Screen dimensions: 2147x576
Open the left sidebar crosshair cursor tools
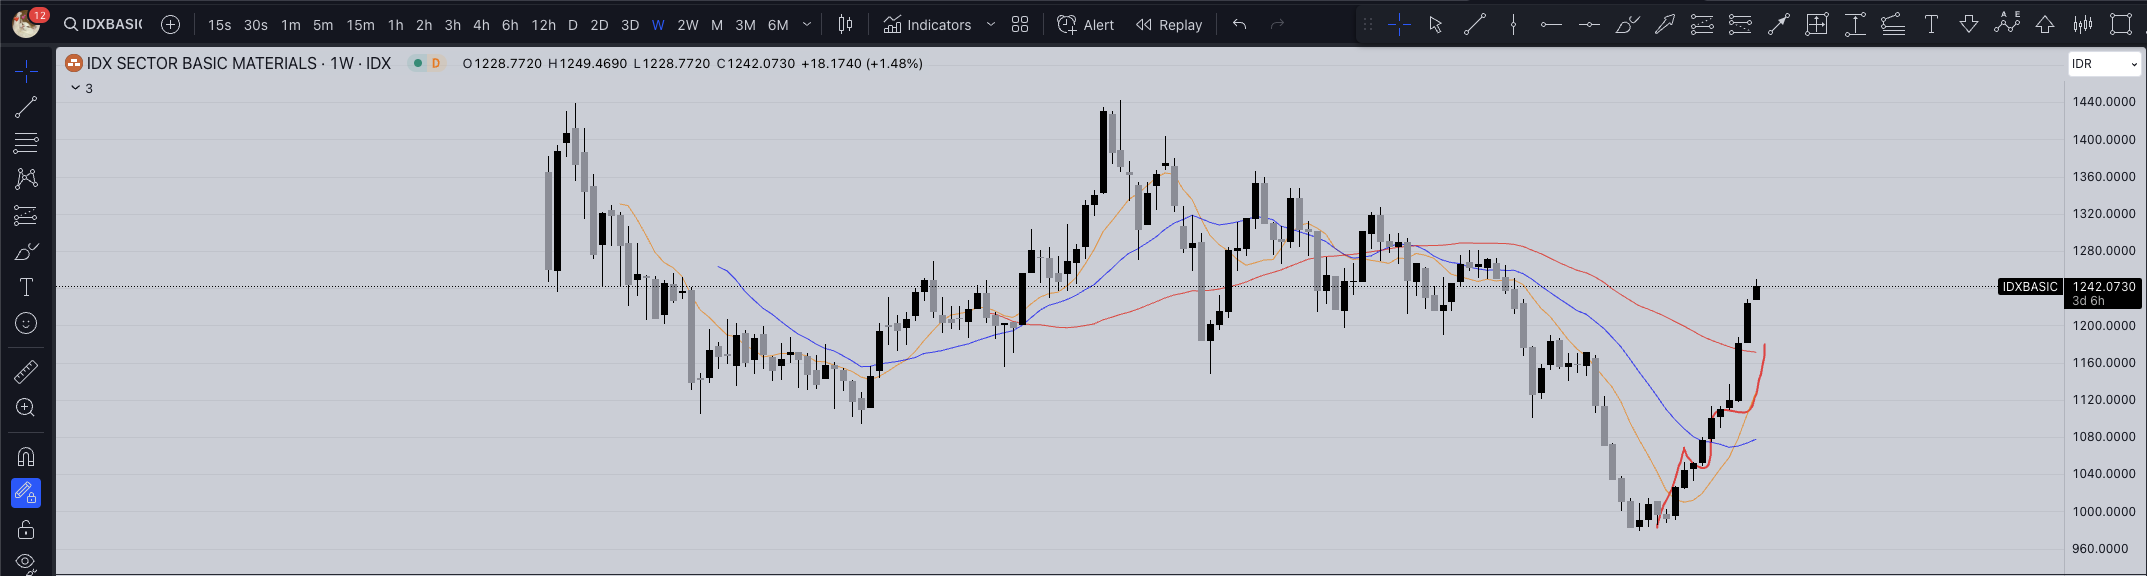[x=26, y=70]
